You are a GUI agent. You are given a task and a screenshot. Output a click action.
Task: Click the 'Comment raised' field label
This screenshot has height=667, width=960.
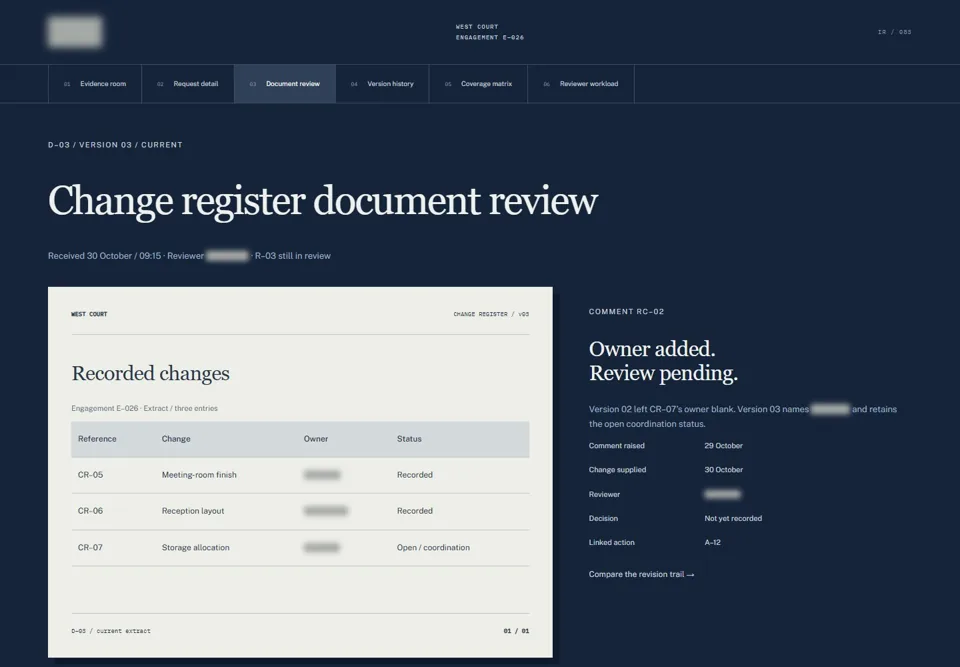pos(617,446)
